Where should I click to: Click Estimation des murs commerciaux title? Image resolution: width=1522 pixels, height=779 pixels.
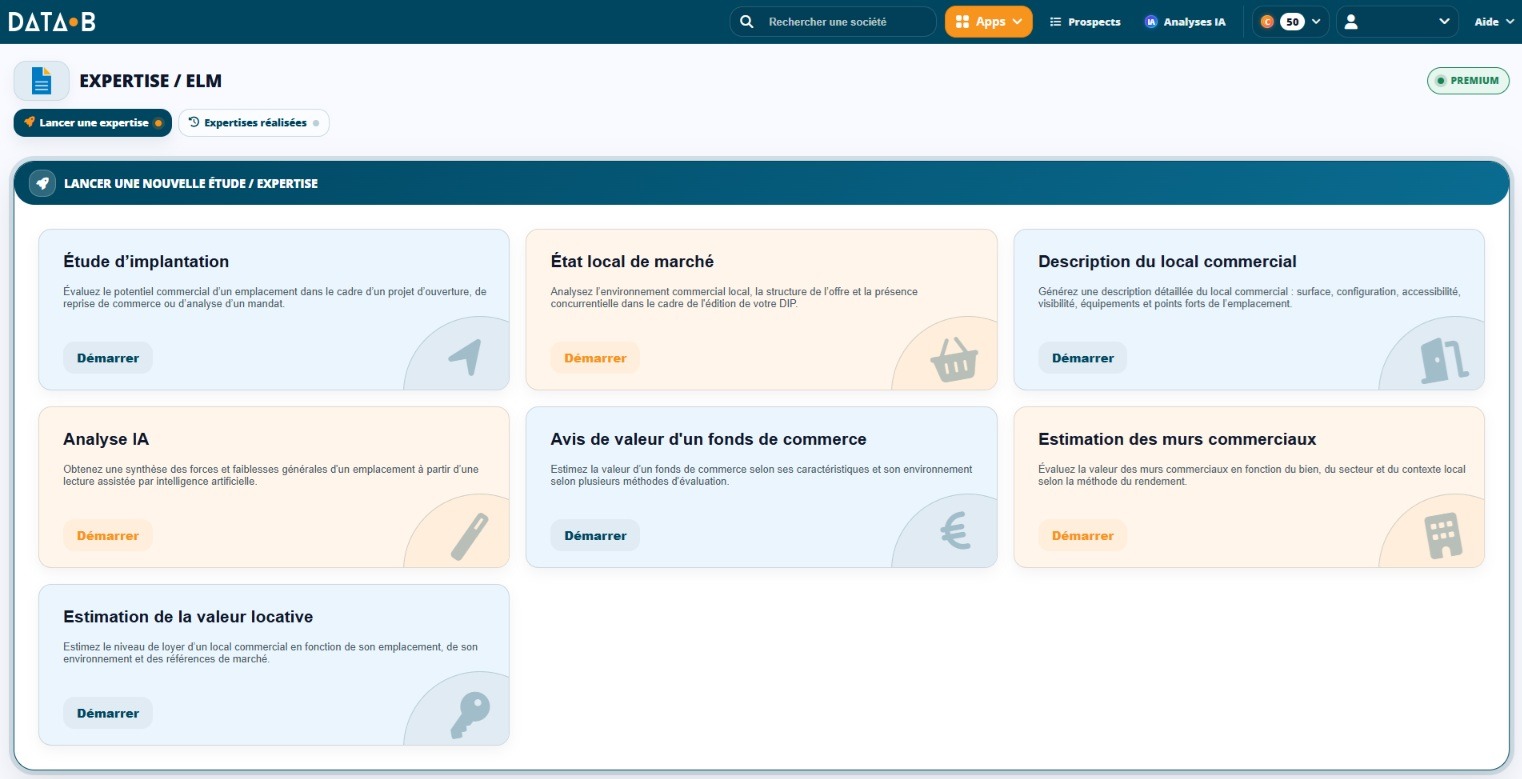point(1177,439)
